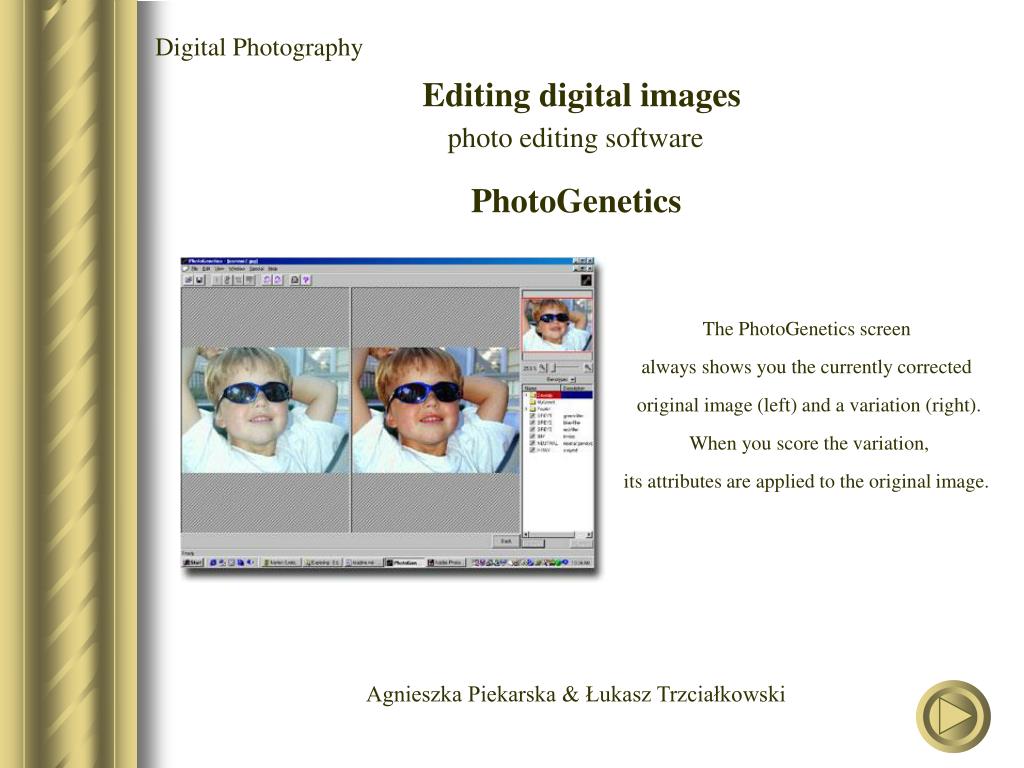
Task: Click the zoom-out magnifier left of the slider
Action: point(543,368)
